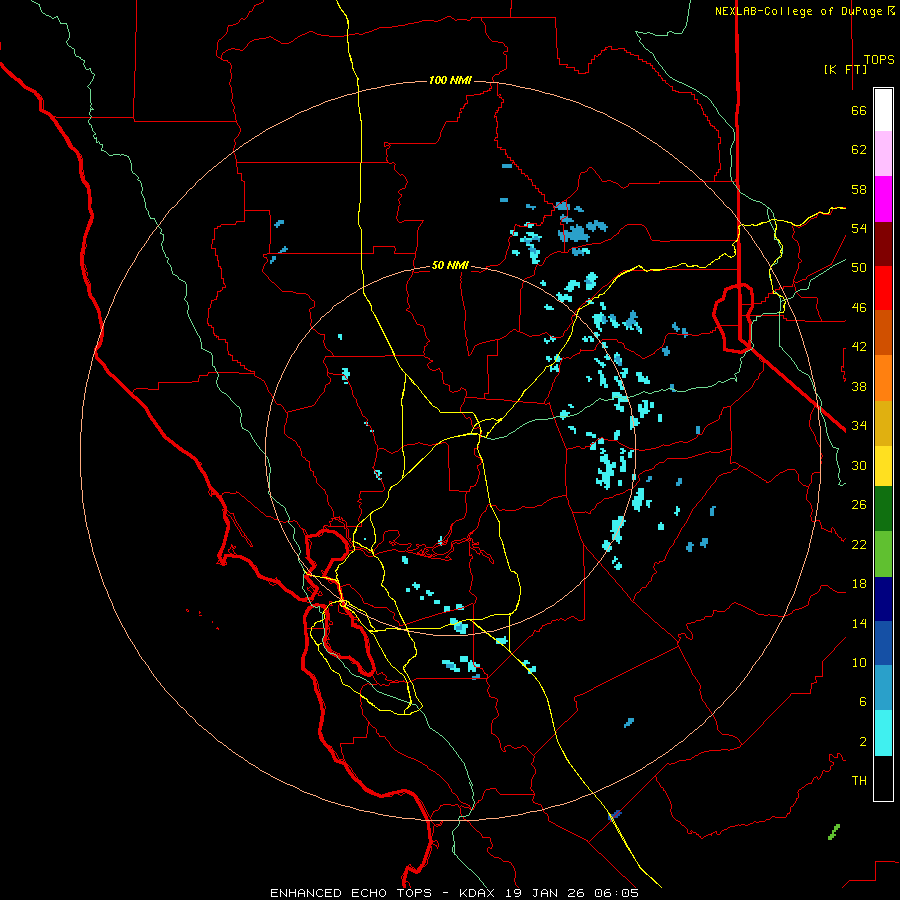Click the "10" legend value
Screen dimensions: 900x900
[x=859, y=662]
